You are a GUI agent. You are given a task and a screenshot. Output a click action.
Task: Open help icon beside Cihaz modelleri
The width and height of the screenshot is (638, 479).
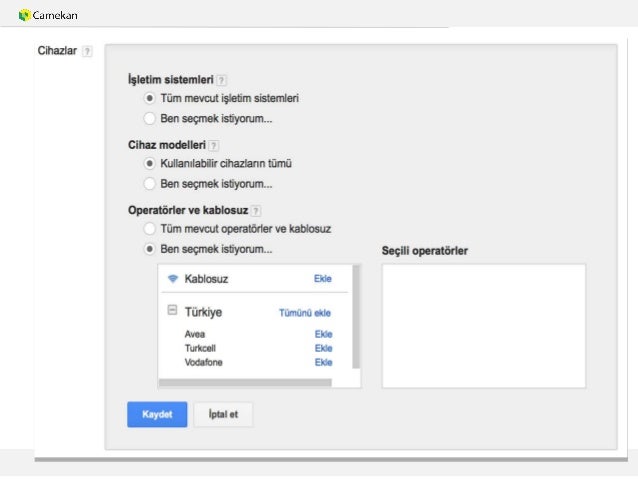(x=214, y=145)
